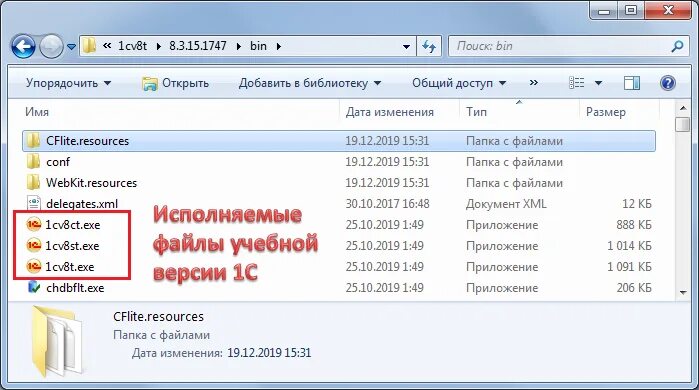This screenshot has height=390, width=699.
Task: Click the 1 014 КБ size cell
Action: click(629, 246)
